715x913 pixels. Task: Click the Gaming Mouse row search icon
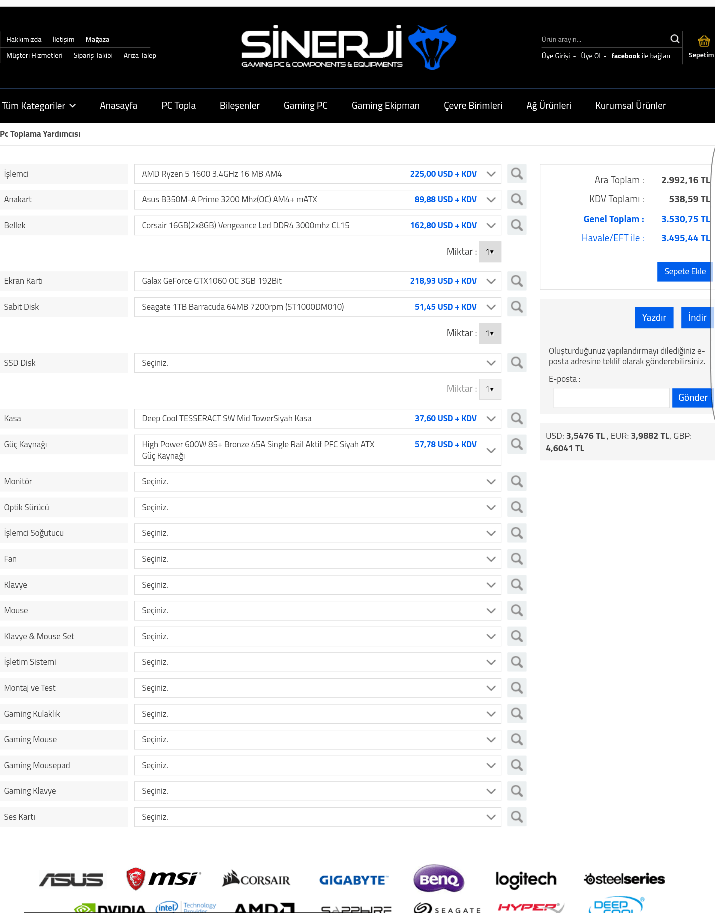[x=516, y=739]
